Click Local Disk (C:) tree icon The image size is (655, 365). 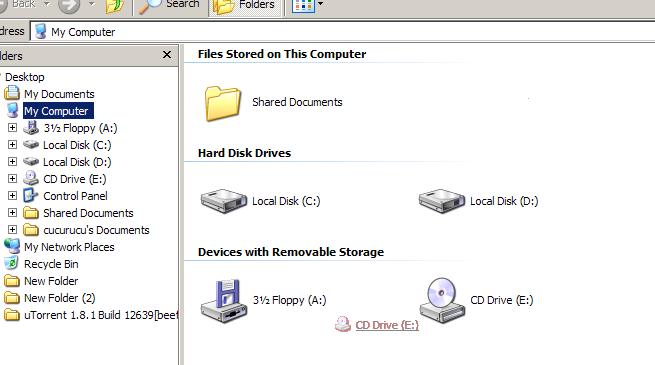(31, 145)
